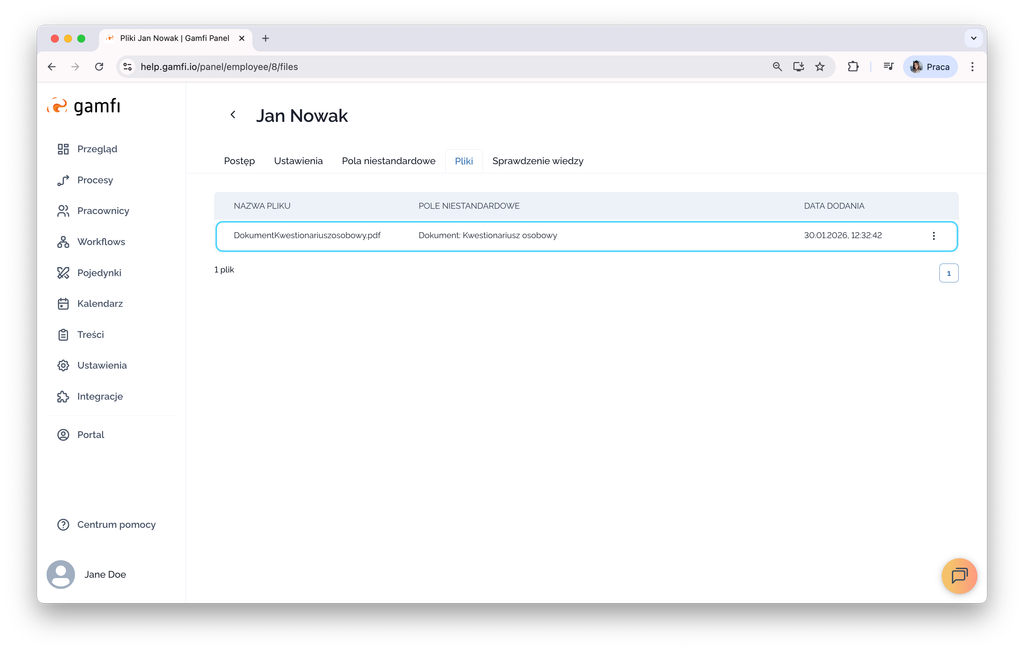Switch to the Sprawdzenie wiedzy tab
The width and height of the screenshot is (1024, 652).
tap(537, 161)
